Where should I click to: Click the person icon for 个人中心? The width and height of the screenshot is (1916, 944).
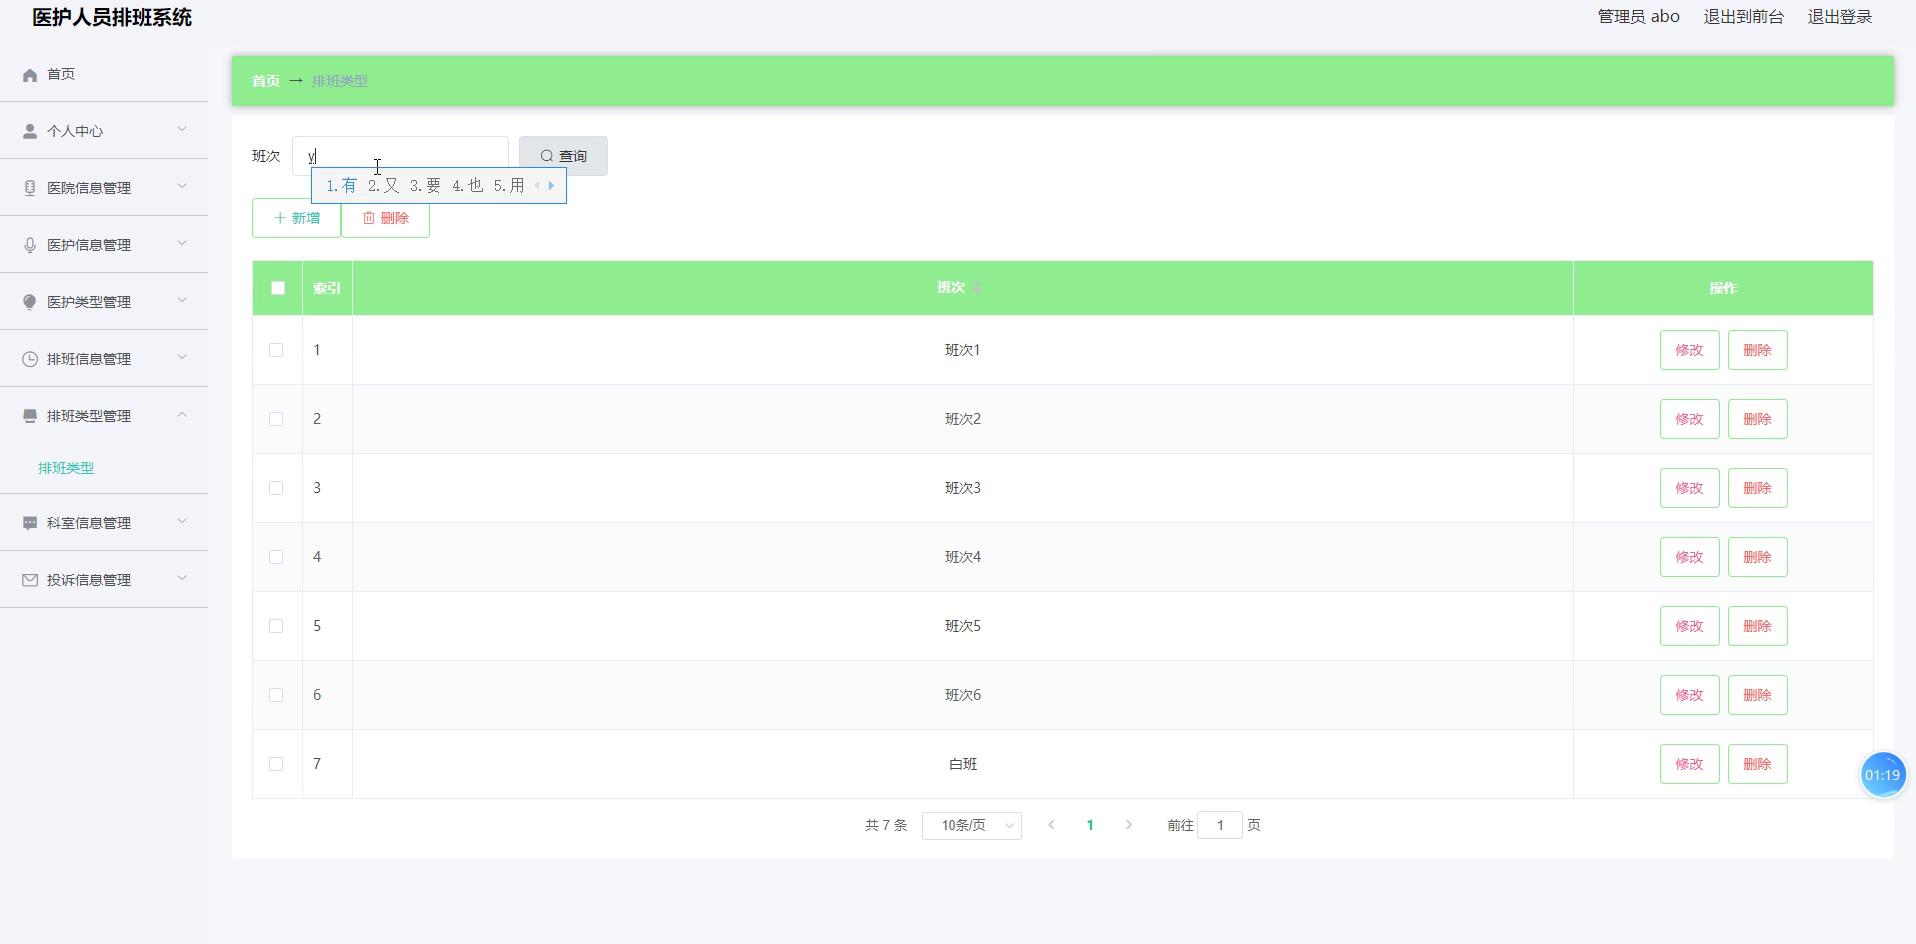tap(30, 131)
